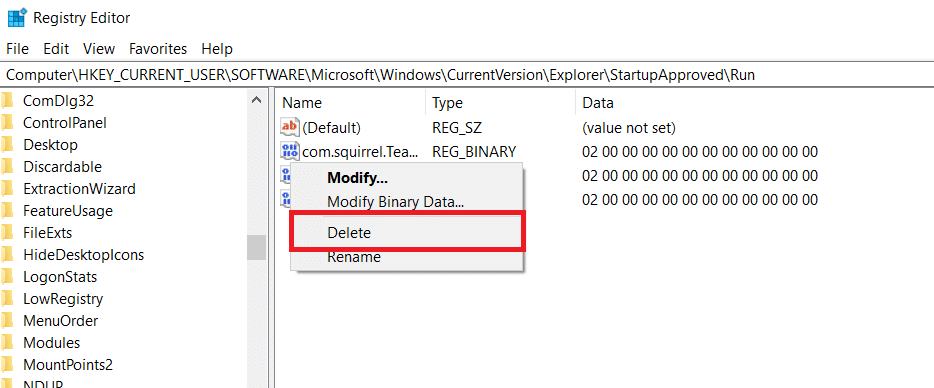Click the registry path address bar

[x=467, y=75]
